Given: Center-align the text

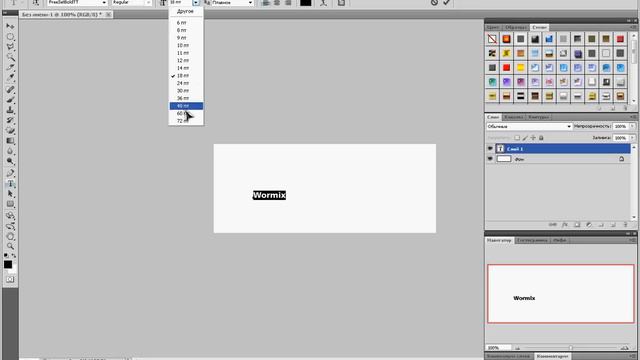Looking at the screenshot, I should [277, 2].
